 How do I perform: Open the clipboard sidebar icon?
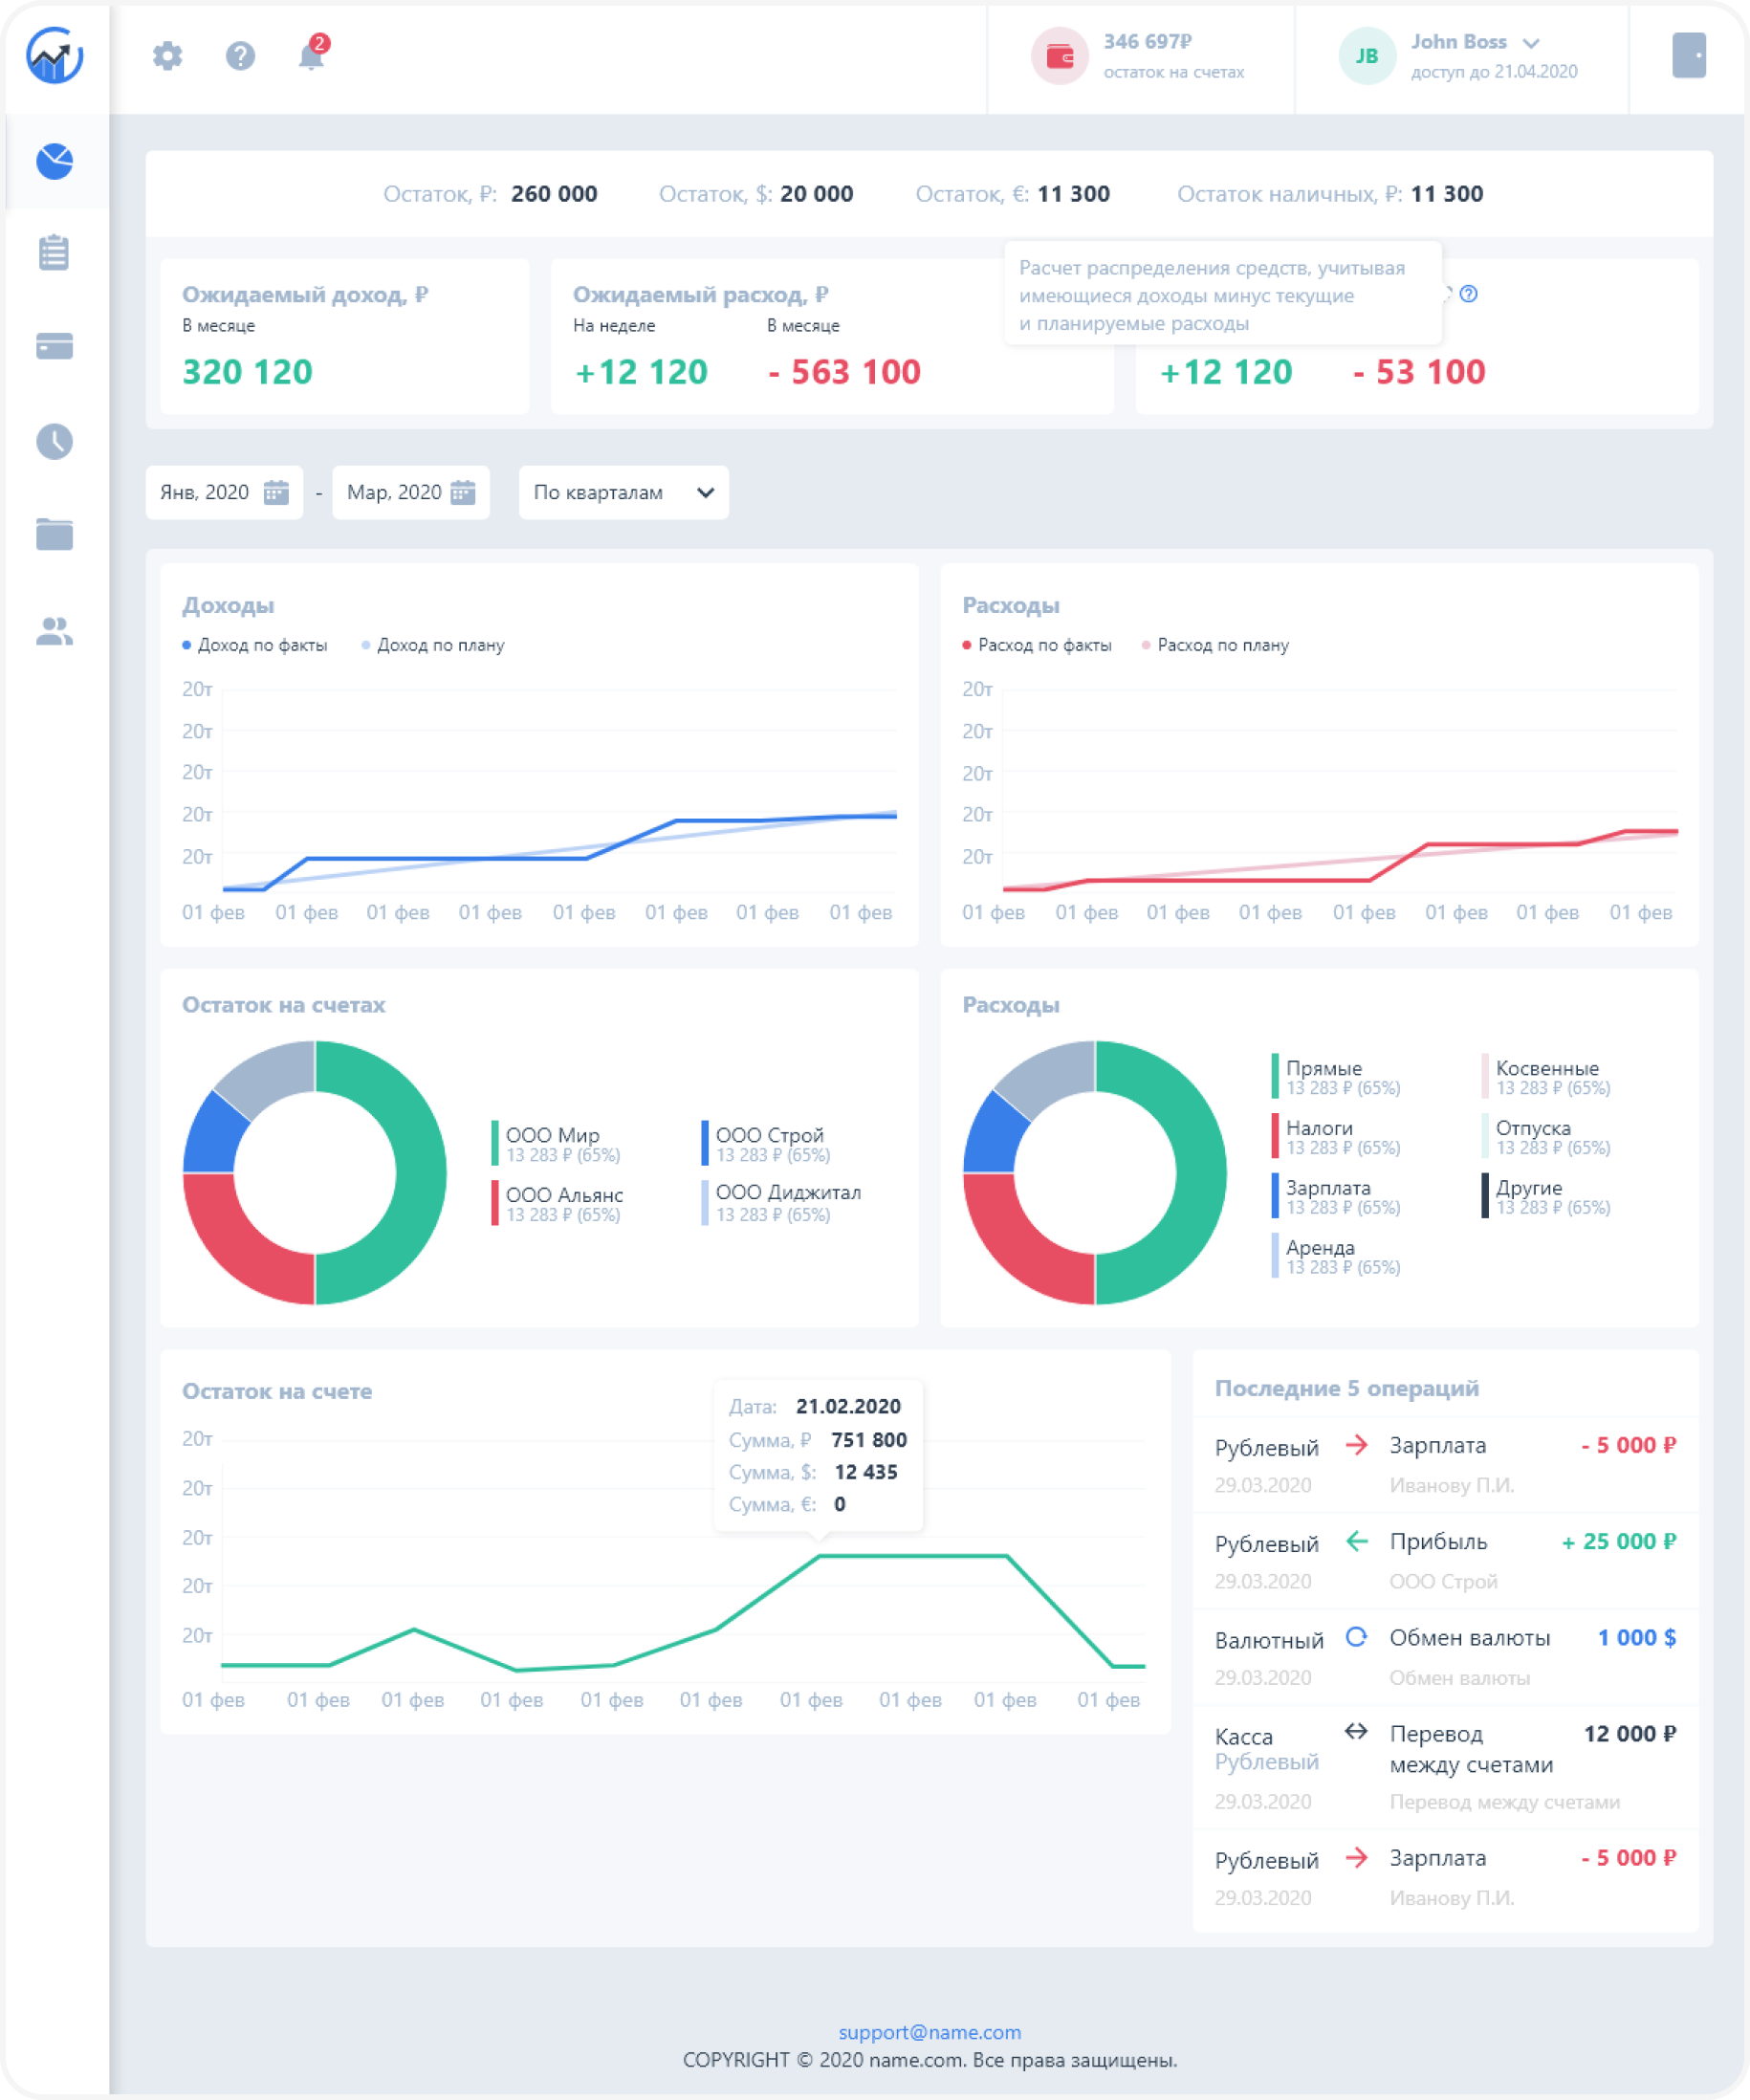[54, 252]
